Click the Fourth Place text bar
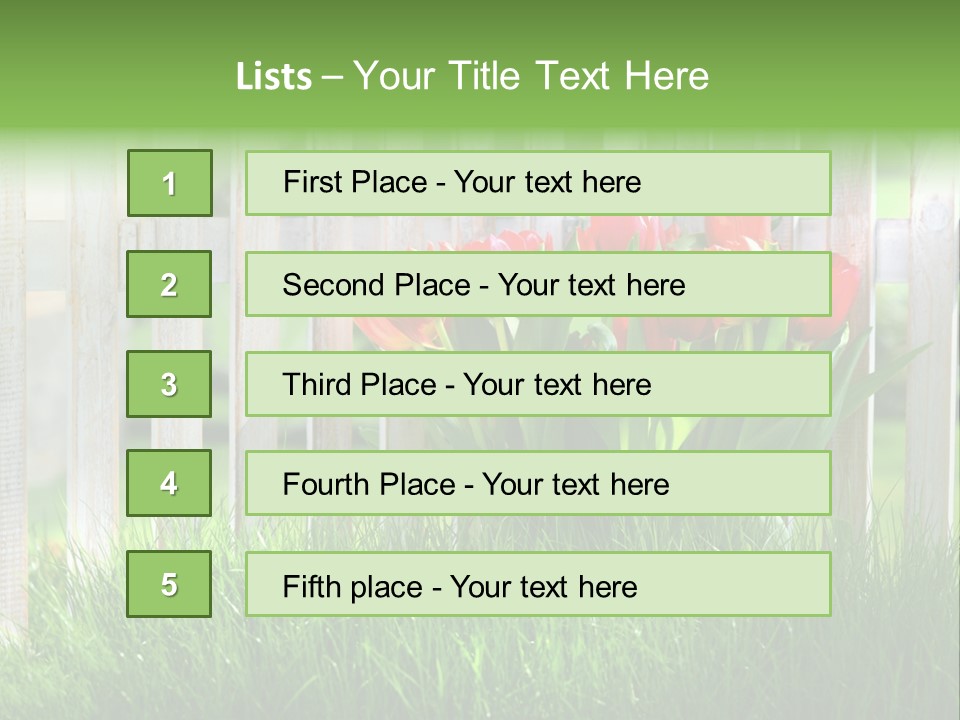This screenshot has width=960, height=720. pyautogui.click(x=538, y=483)
